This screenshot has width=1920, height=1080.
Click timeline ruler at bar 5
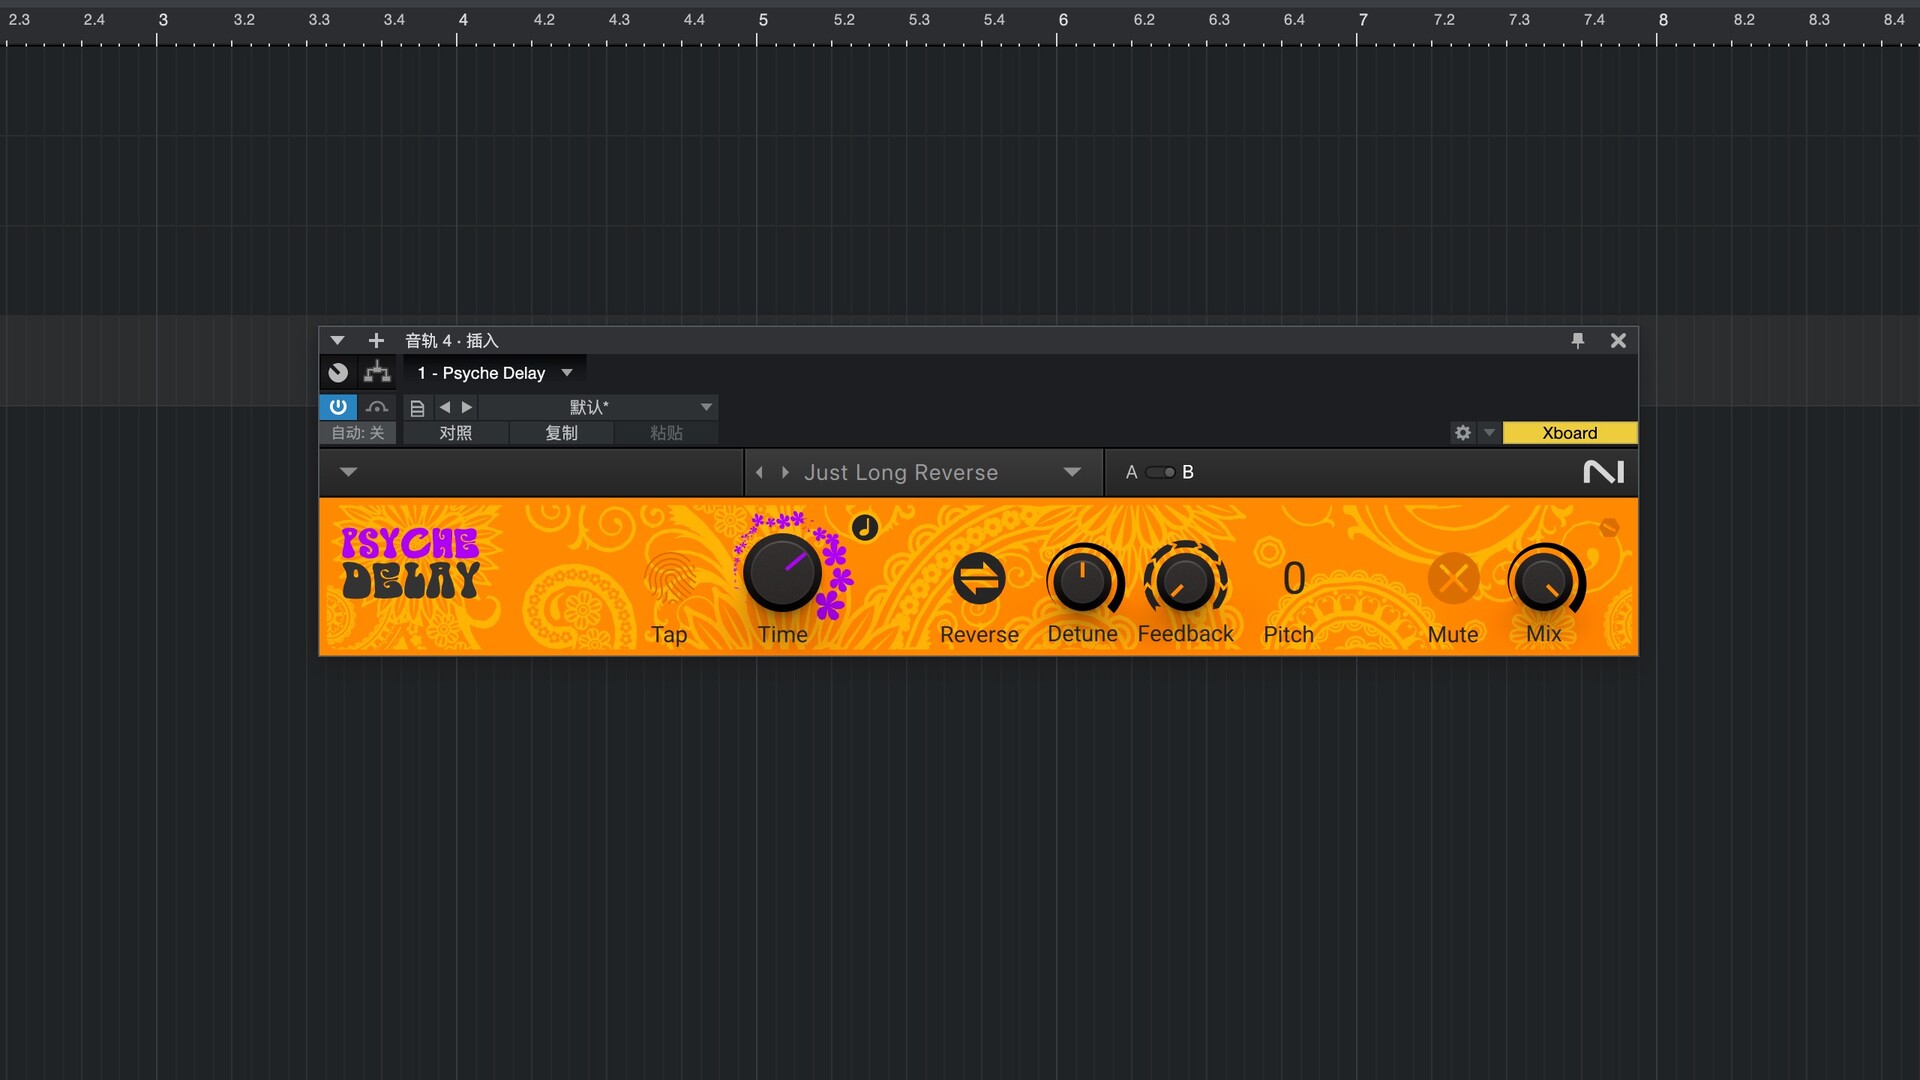pos(763,20)
